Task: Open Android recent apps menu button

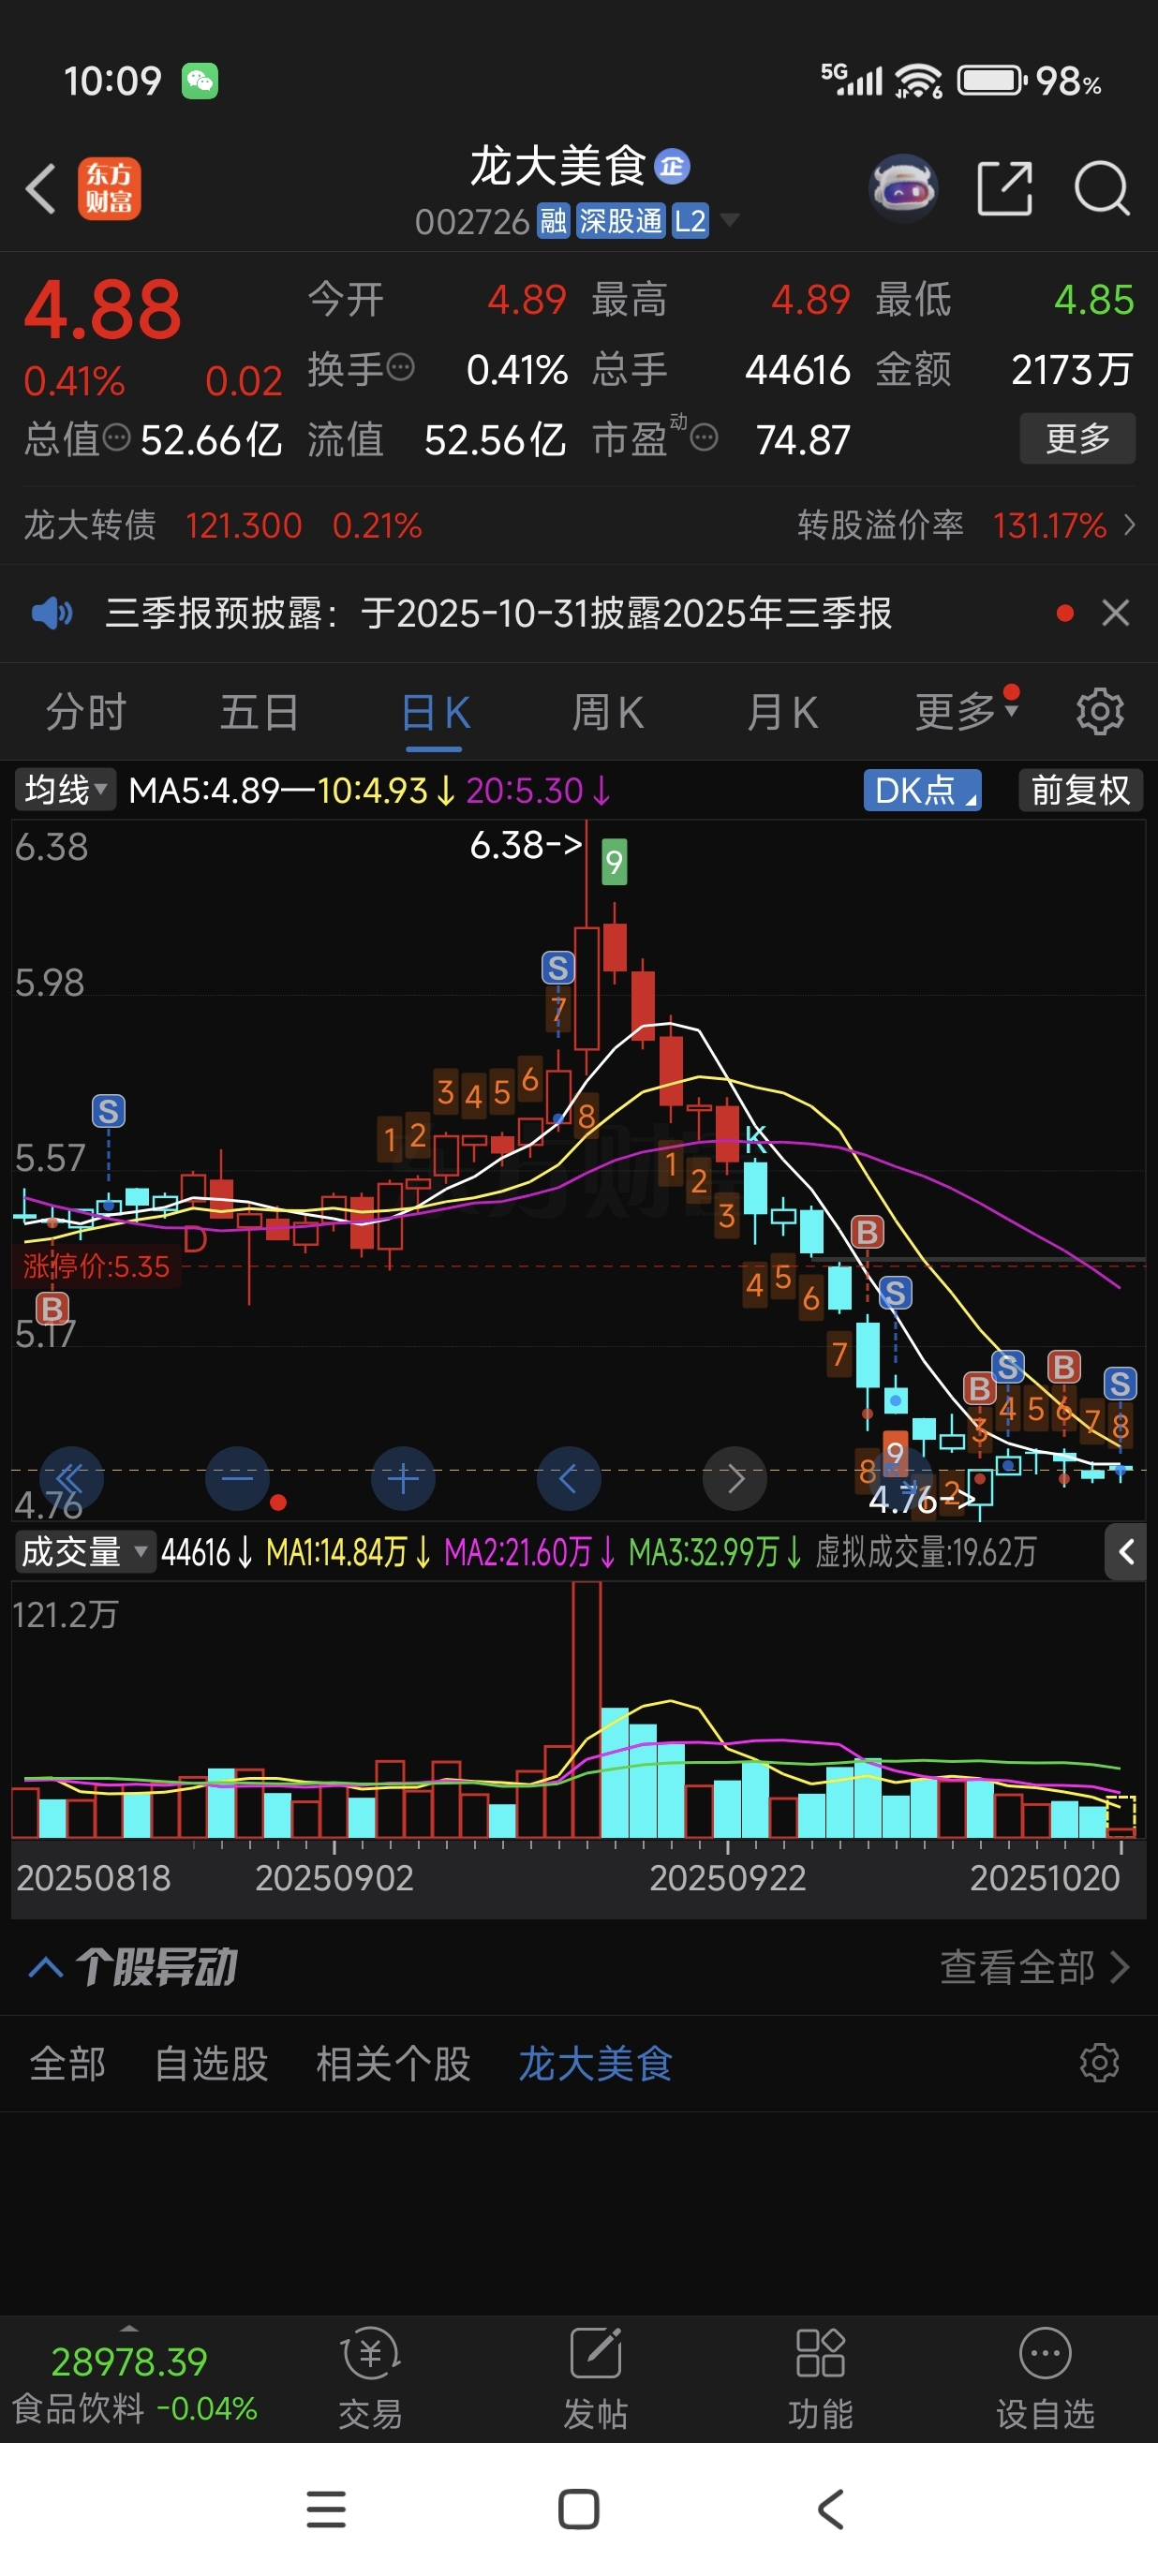Action: 326,2509
